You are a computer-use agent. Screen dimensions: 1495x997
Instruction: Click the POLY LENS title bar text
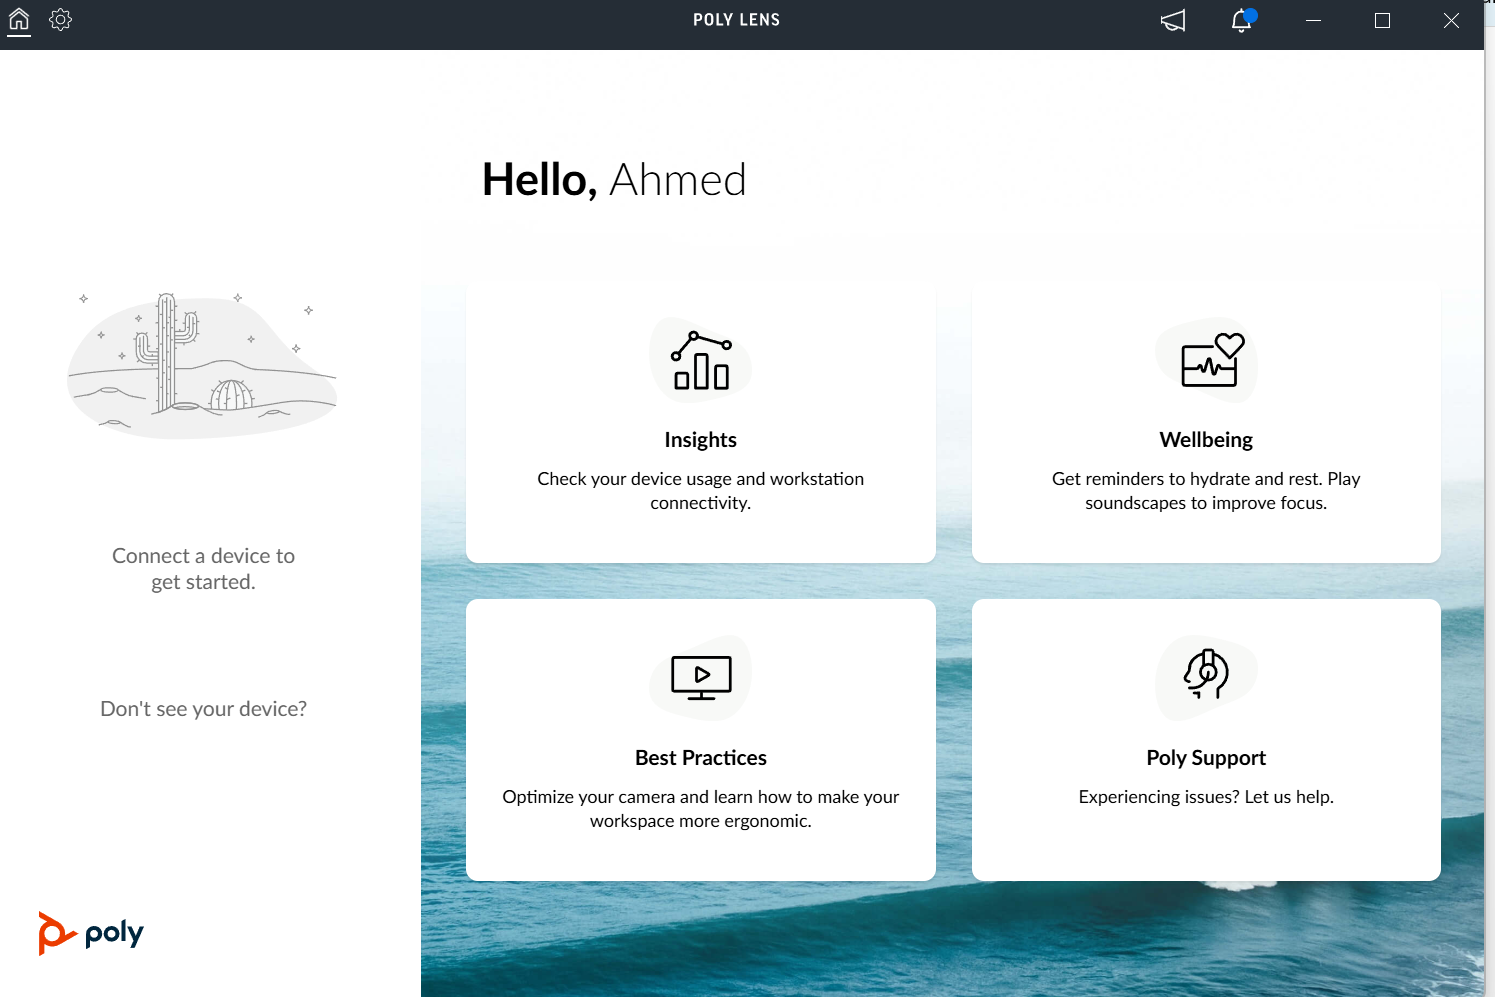736,19
